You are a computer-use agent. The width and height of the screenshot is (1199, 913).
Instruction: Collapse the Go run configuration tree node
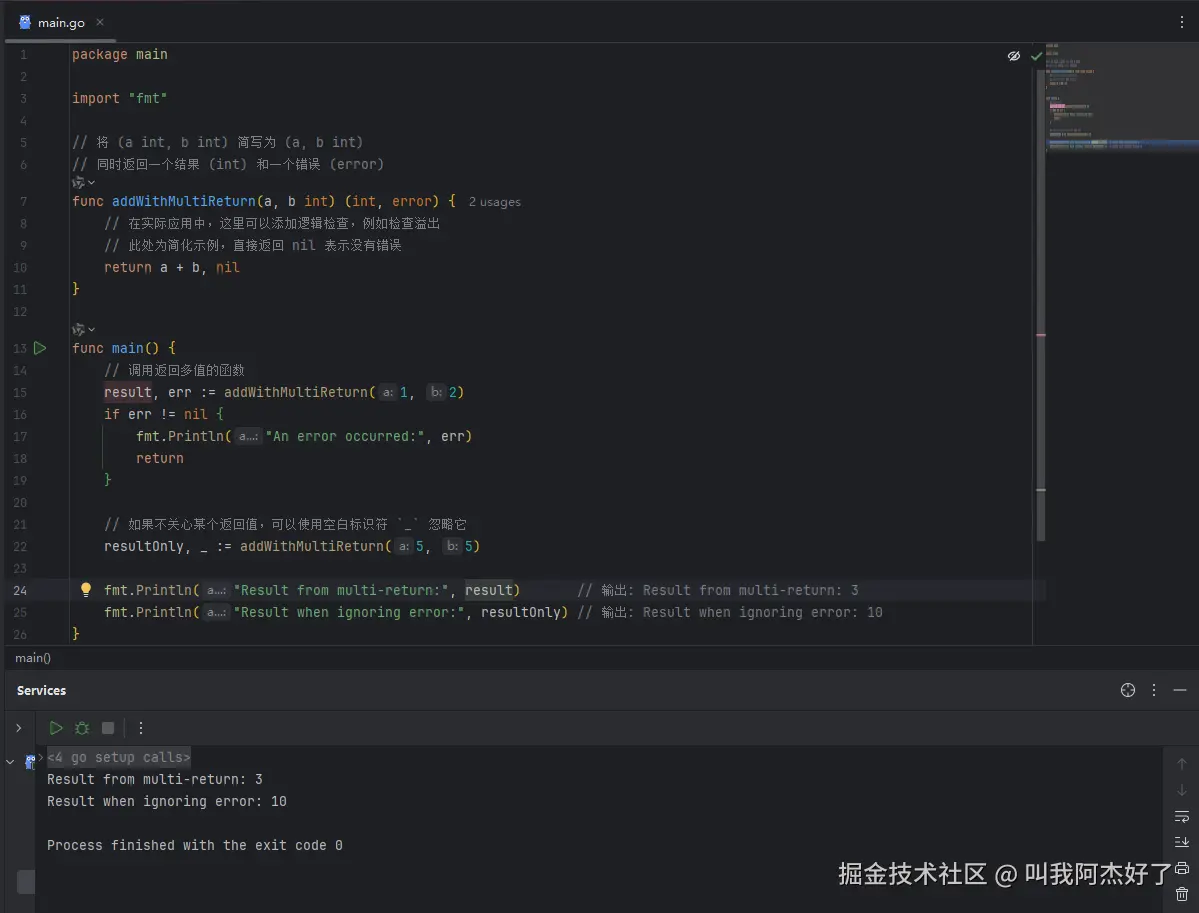[x=10, y=762]
